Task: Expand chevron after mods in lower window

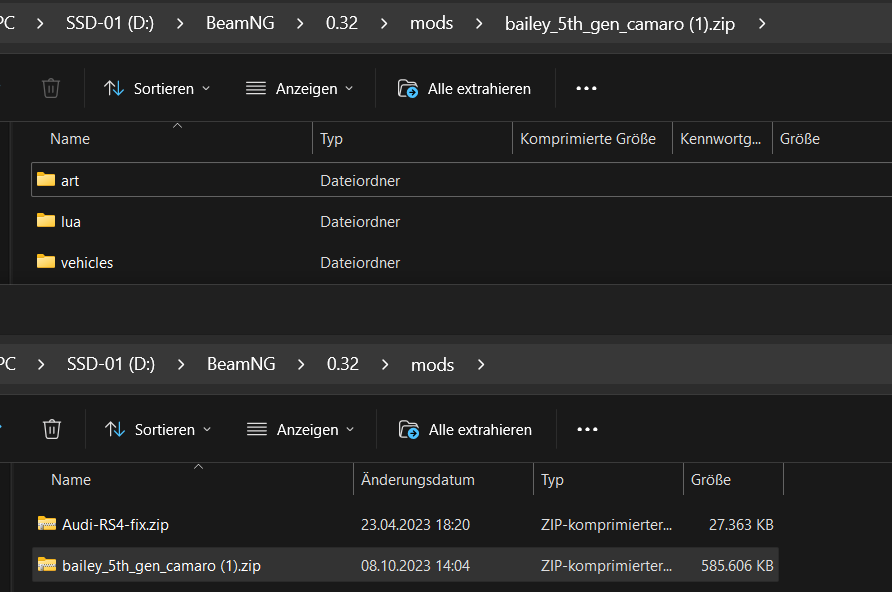Action: [x=481, y=364]
